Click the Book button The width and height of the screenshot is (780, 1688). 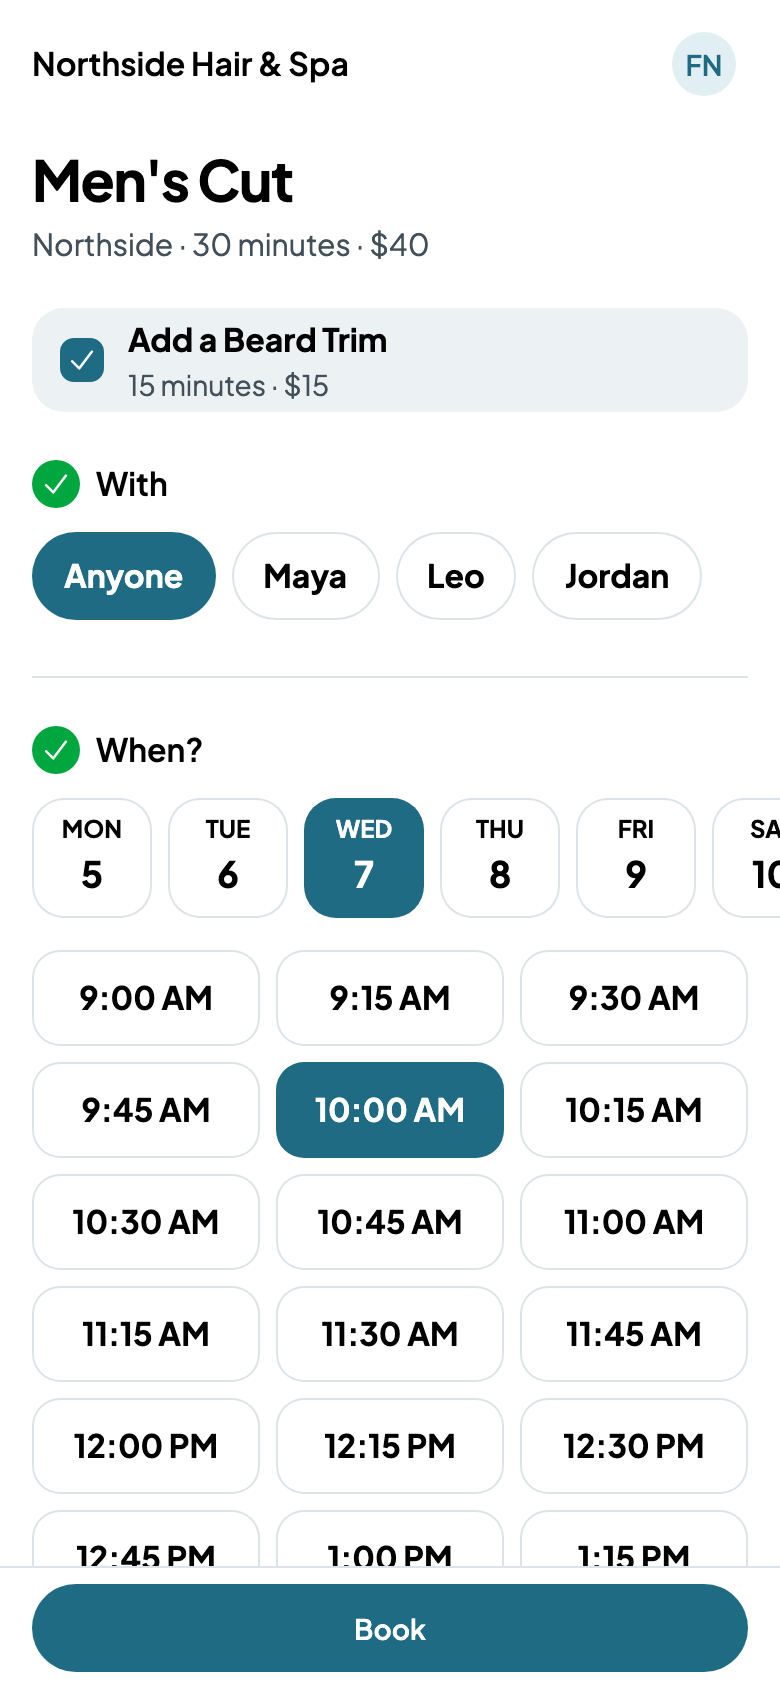[x=390, y=1628]
